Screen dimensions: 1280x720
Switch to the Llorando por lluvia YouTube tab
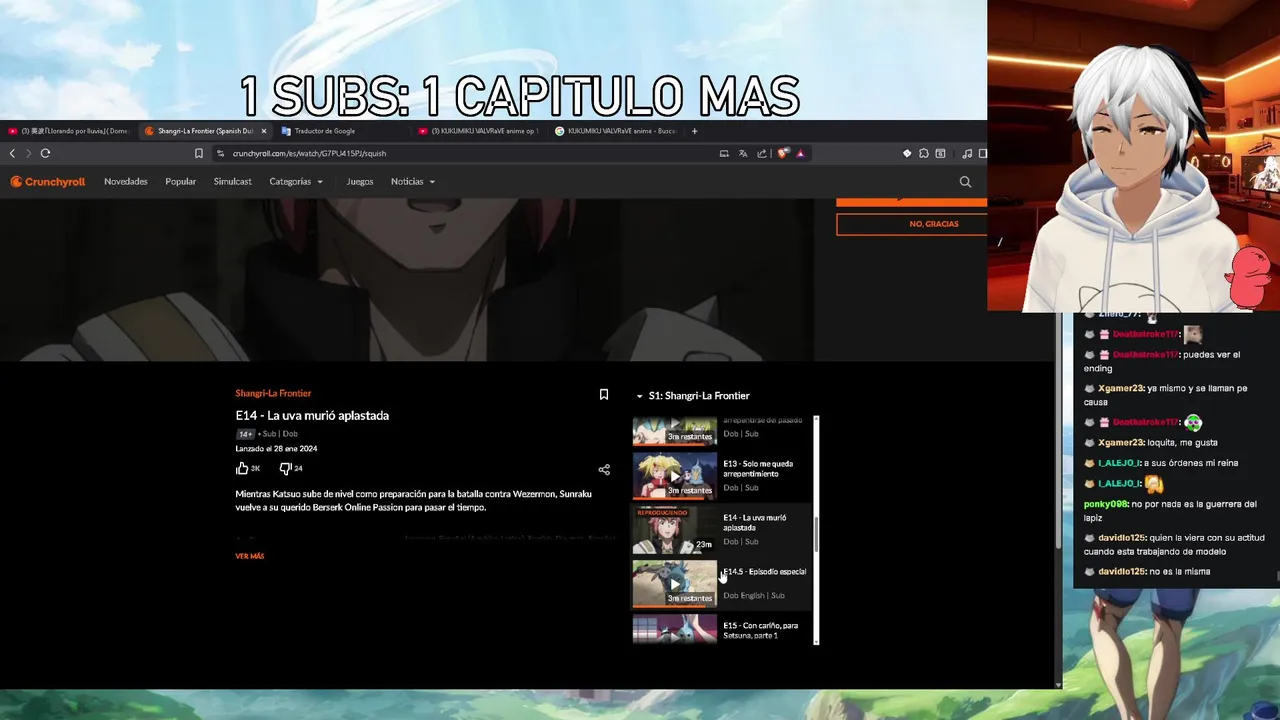pyautogui.click(x=68, y=131)
